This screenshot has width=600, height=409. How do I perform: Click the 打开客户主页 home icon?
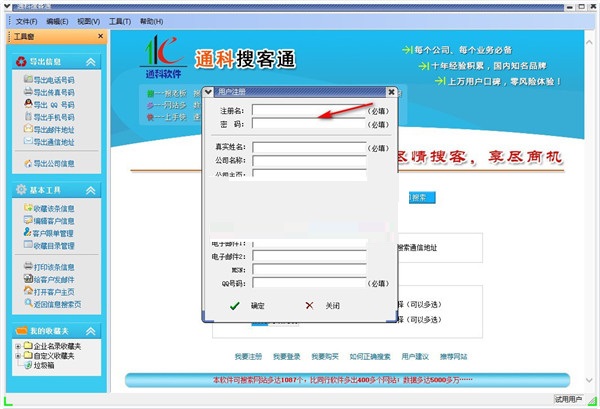(28, 291)
